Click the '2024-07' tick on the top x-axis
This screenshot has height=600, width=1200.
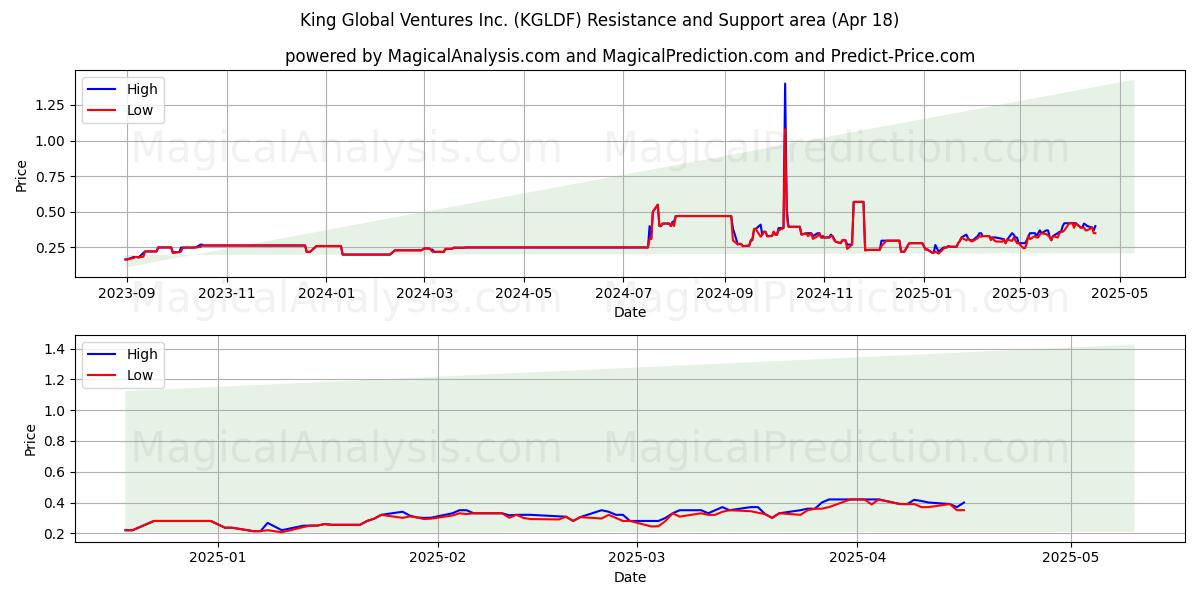tap(623, 293)
